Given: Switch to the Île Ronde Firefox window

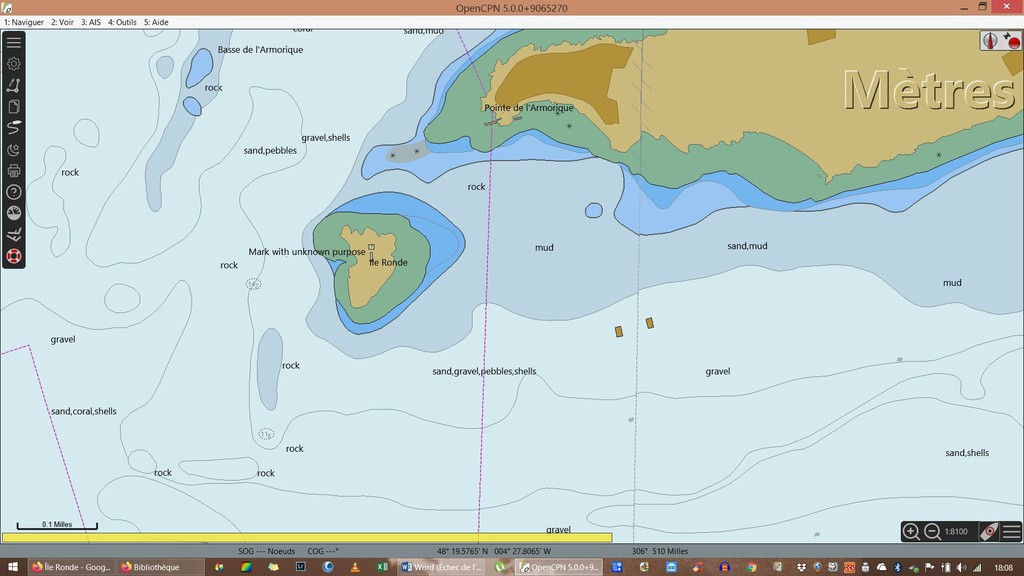Looking at the screenshot, I should pos(72,567).
